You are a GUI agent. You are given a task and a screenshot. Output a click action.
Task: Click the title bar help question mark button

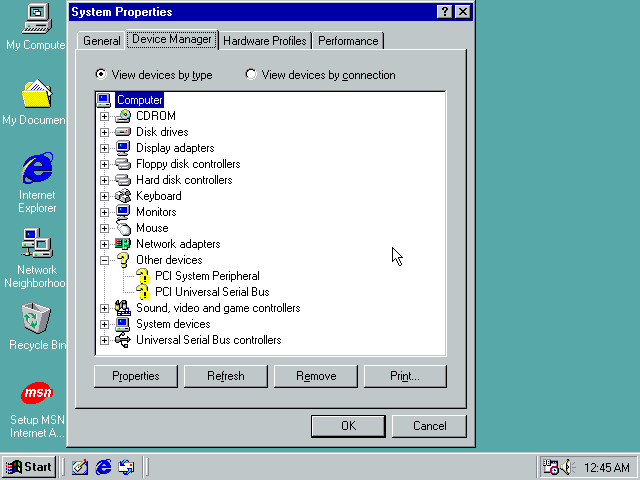pyautogui.click(x=444, y=11)
